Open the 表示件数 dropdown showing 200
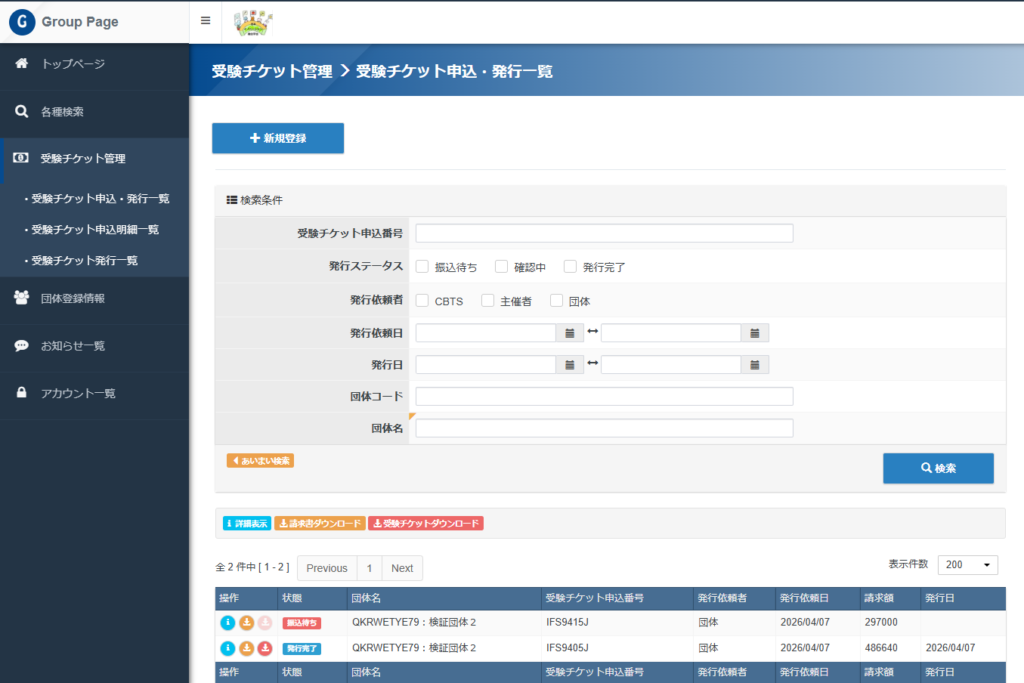The width and height of the screenshot is (1024, 683). (x=967, y=565)
